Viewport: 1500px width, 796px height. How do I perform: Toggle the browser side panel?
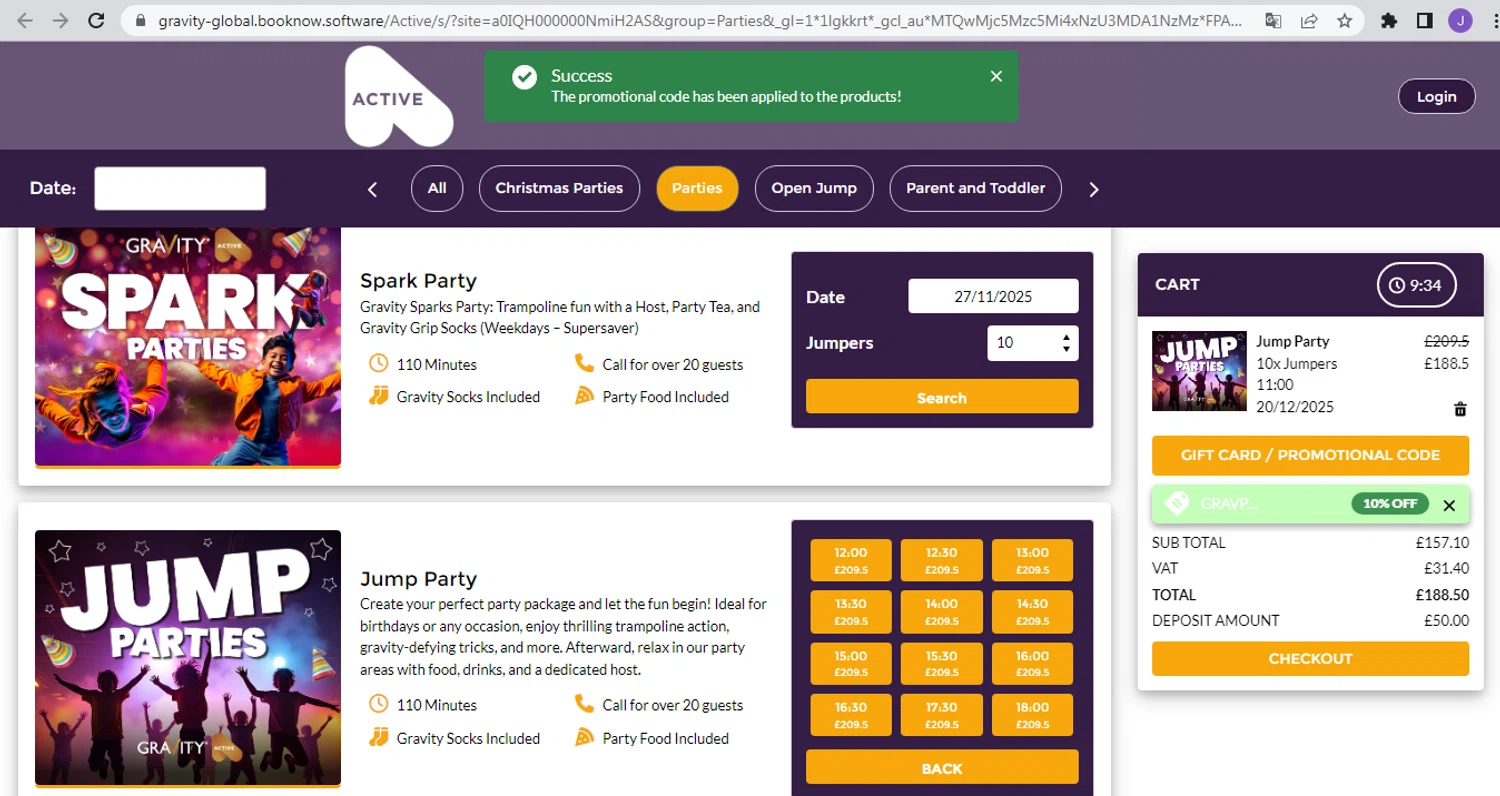(1425, 20)
